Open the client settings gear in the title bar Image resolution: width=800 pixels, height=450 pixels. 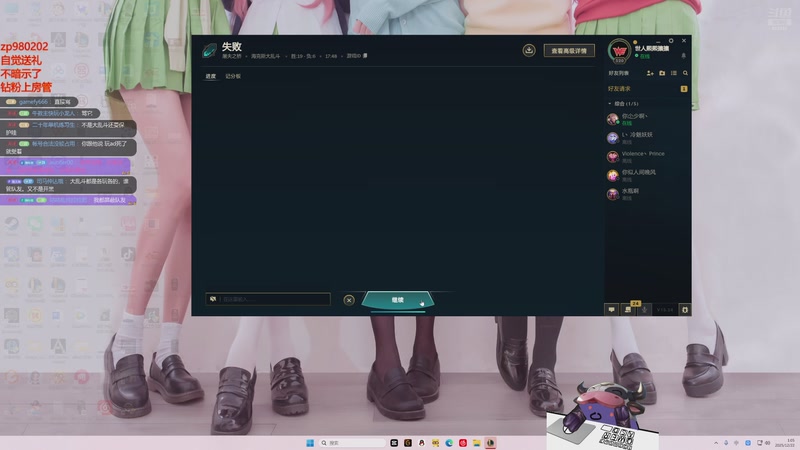(671, 41)
